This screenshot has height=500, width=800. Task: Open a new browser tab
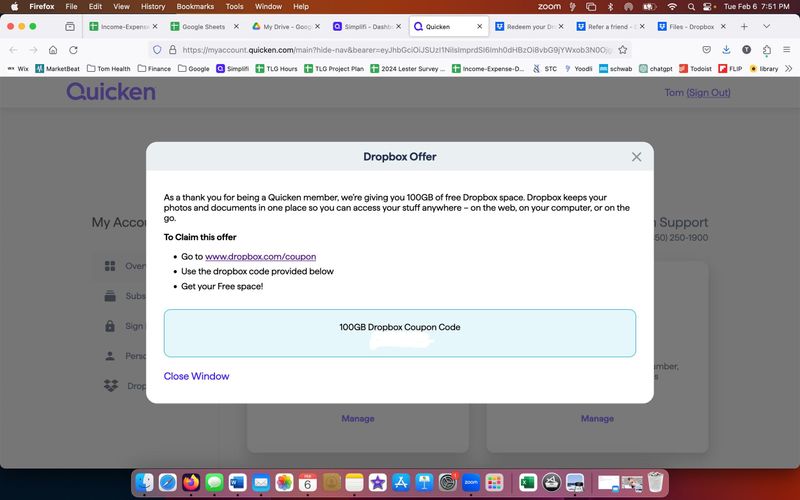744,27
